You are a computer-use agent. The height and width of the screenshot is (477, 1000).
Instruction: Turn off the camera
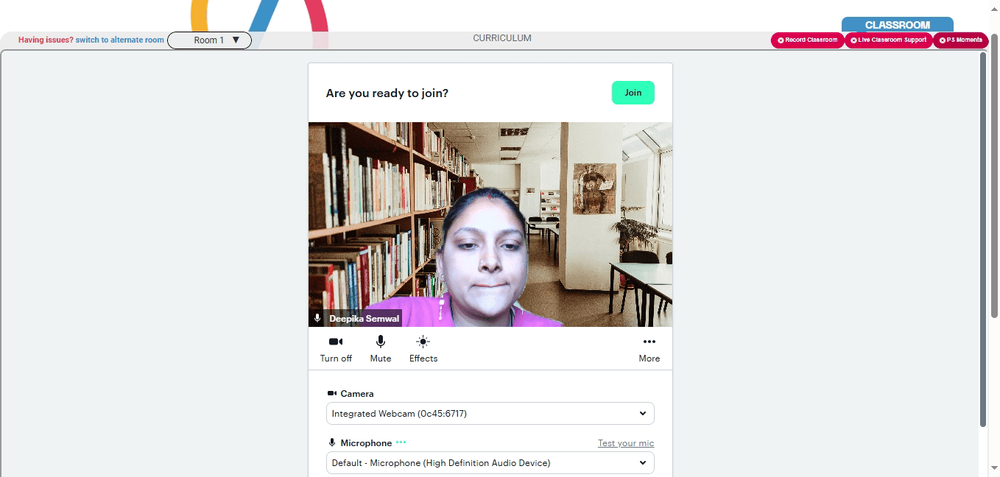click(335, 349)
